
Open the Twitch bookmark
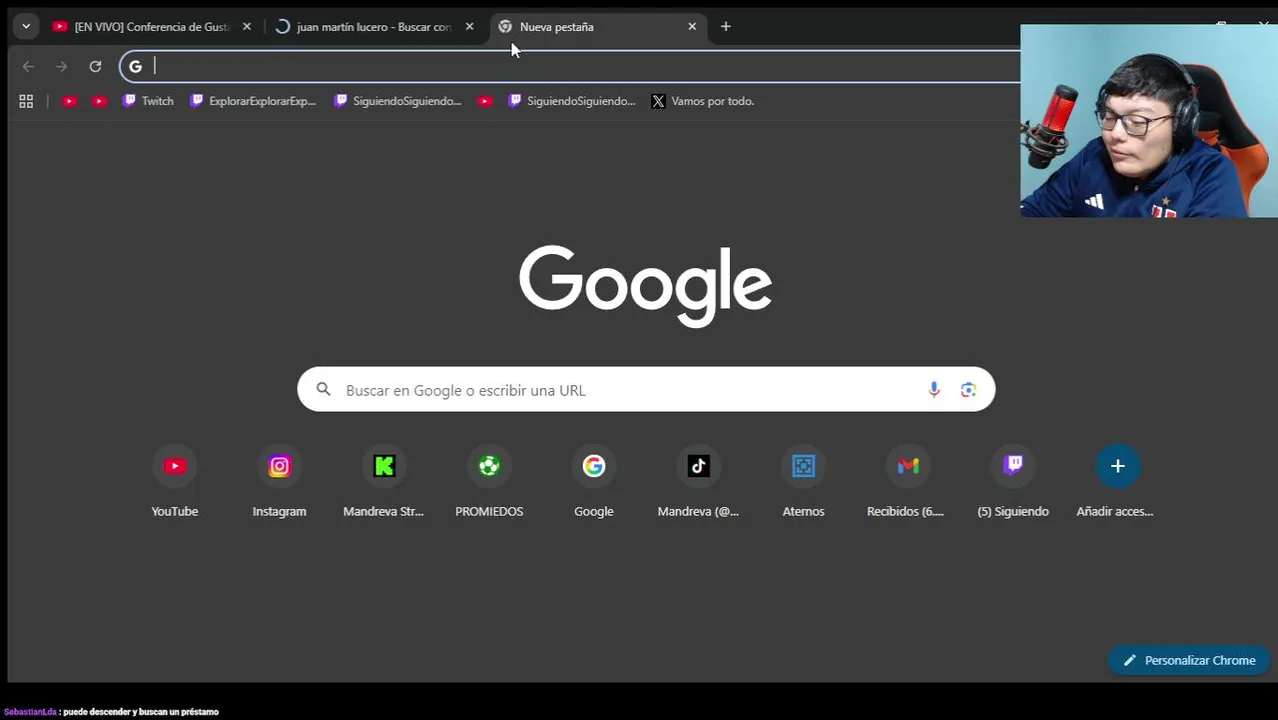click(148, 101)
